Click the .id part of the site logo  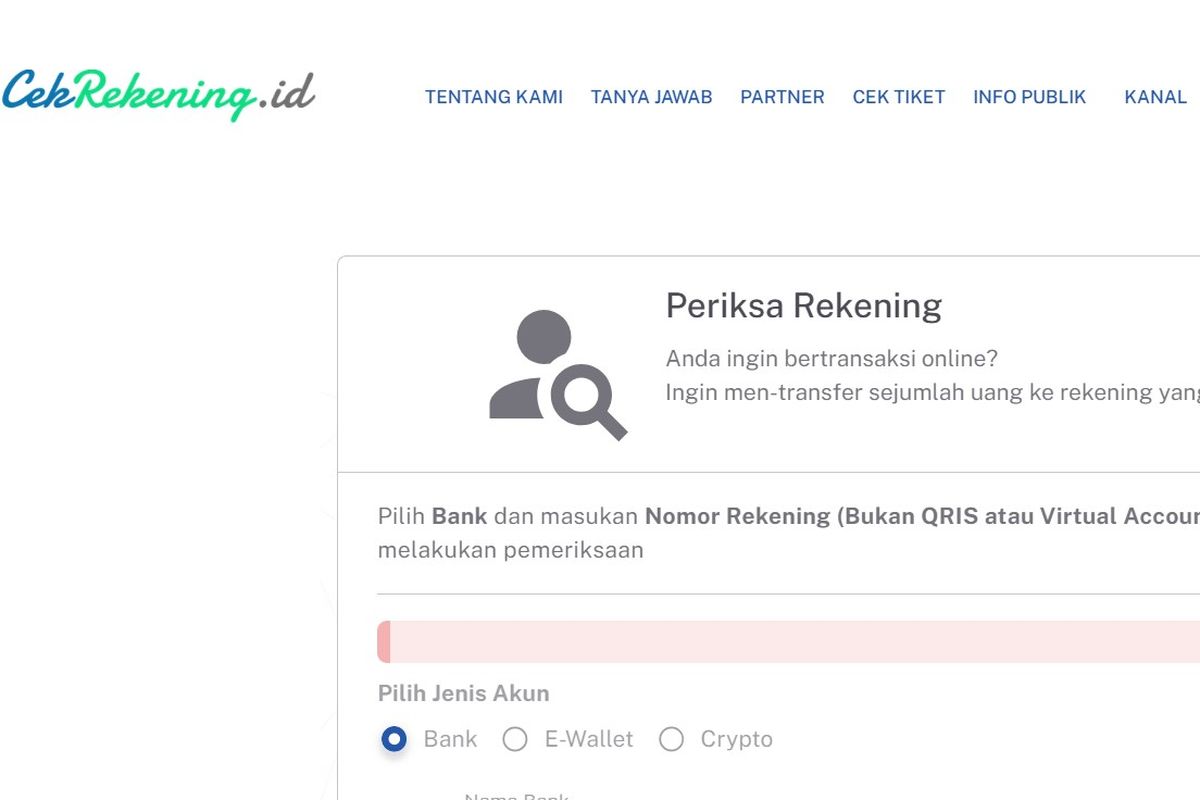(285, 95)
